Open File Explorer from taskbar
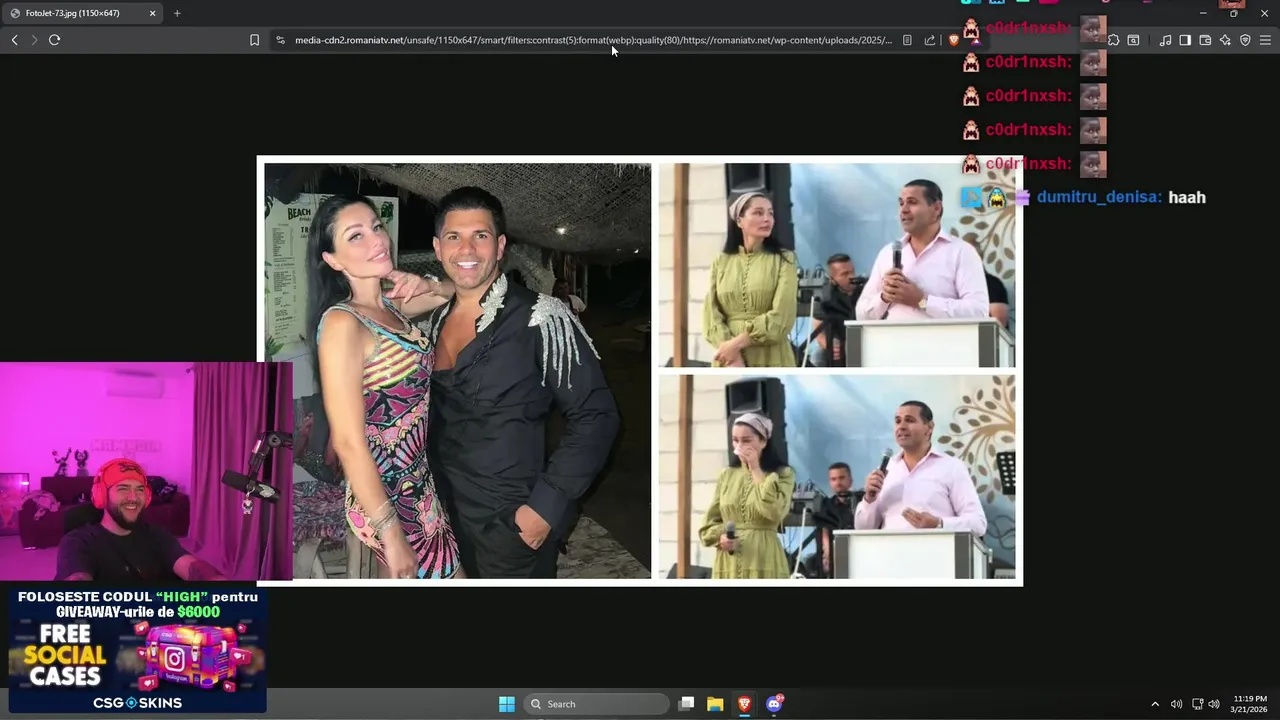This screenshot has height=720, width=1280. coord(715,704)
